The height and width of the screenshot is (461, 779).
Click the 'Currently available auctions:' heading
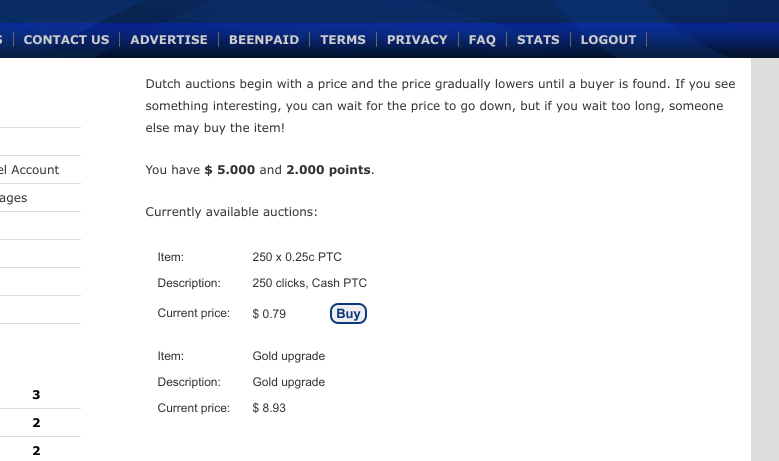[231, 212]
